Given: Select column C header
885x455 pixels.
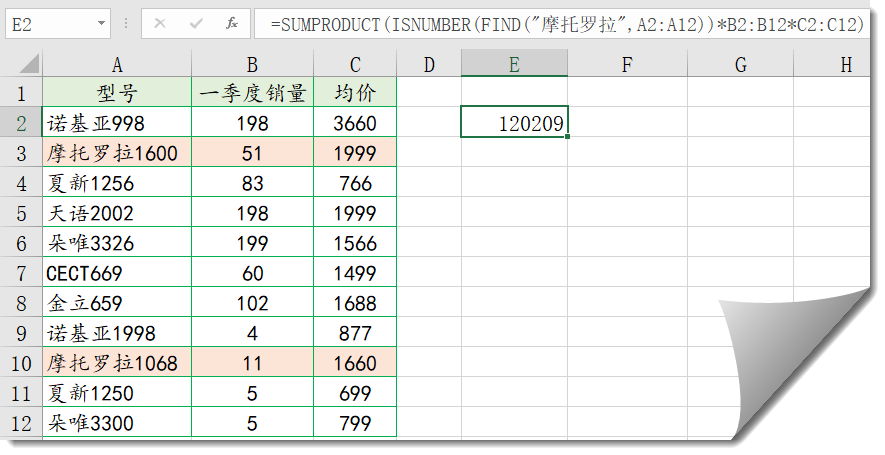Looking at the screenshot, I should click(355, 64).
